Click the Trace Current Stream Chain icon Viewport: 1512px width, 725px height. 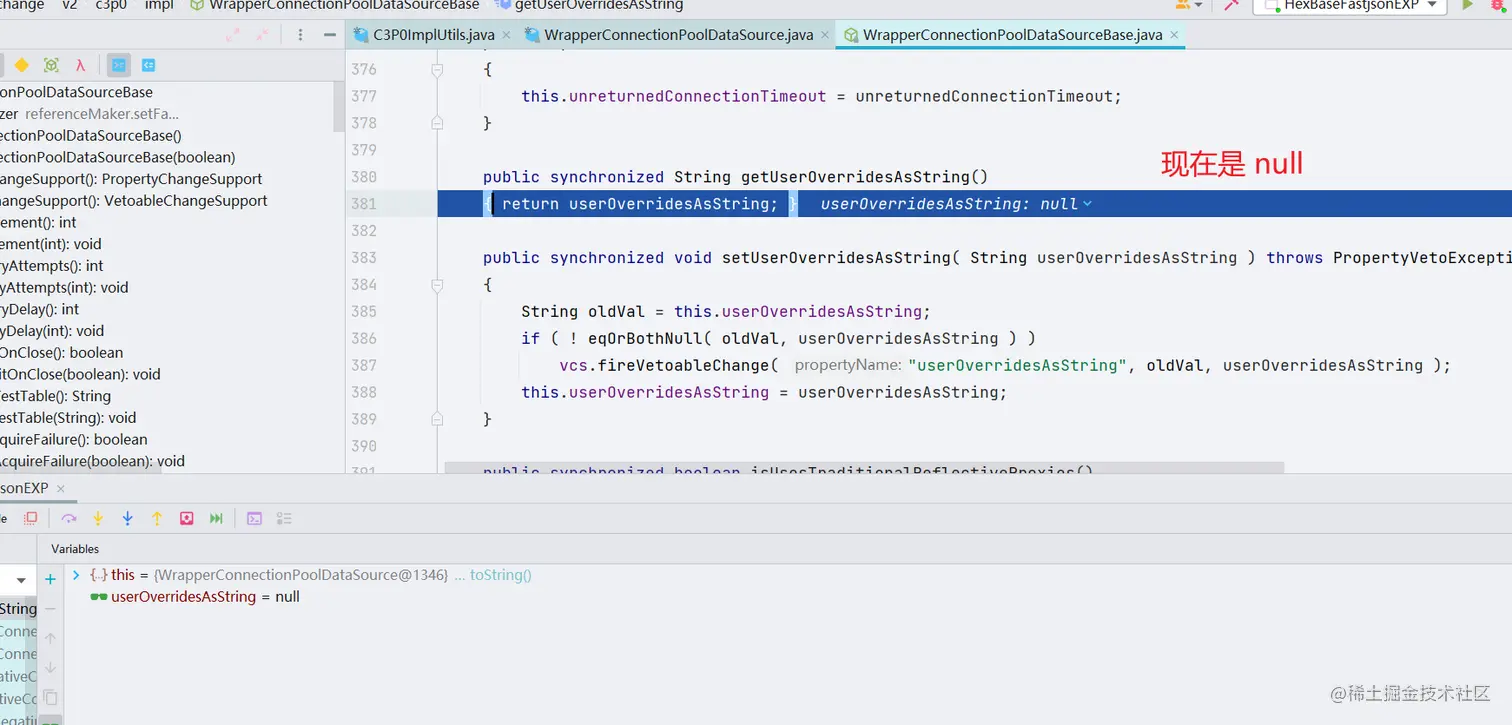click(x=284, y=518)
